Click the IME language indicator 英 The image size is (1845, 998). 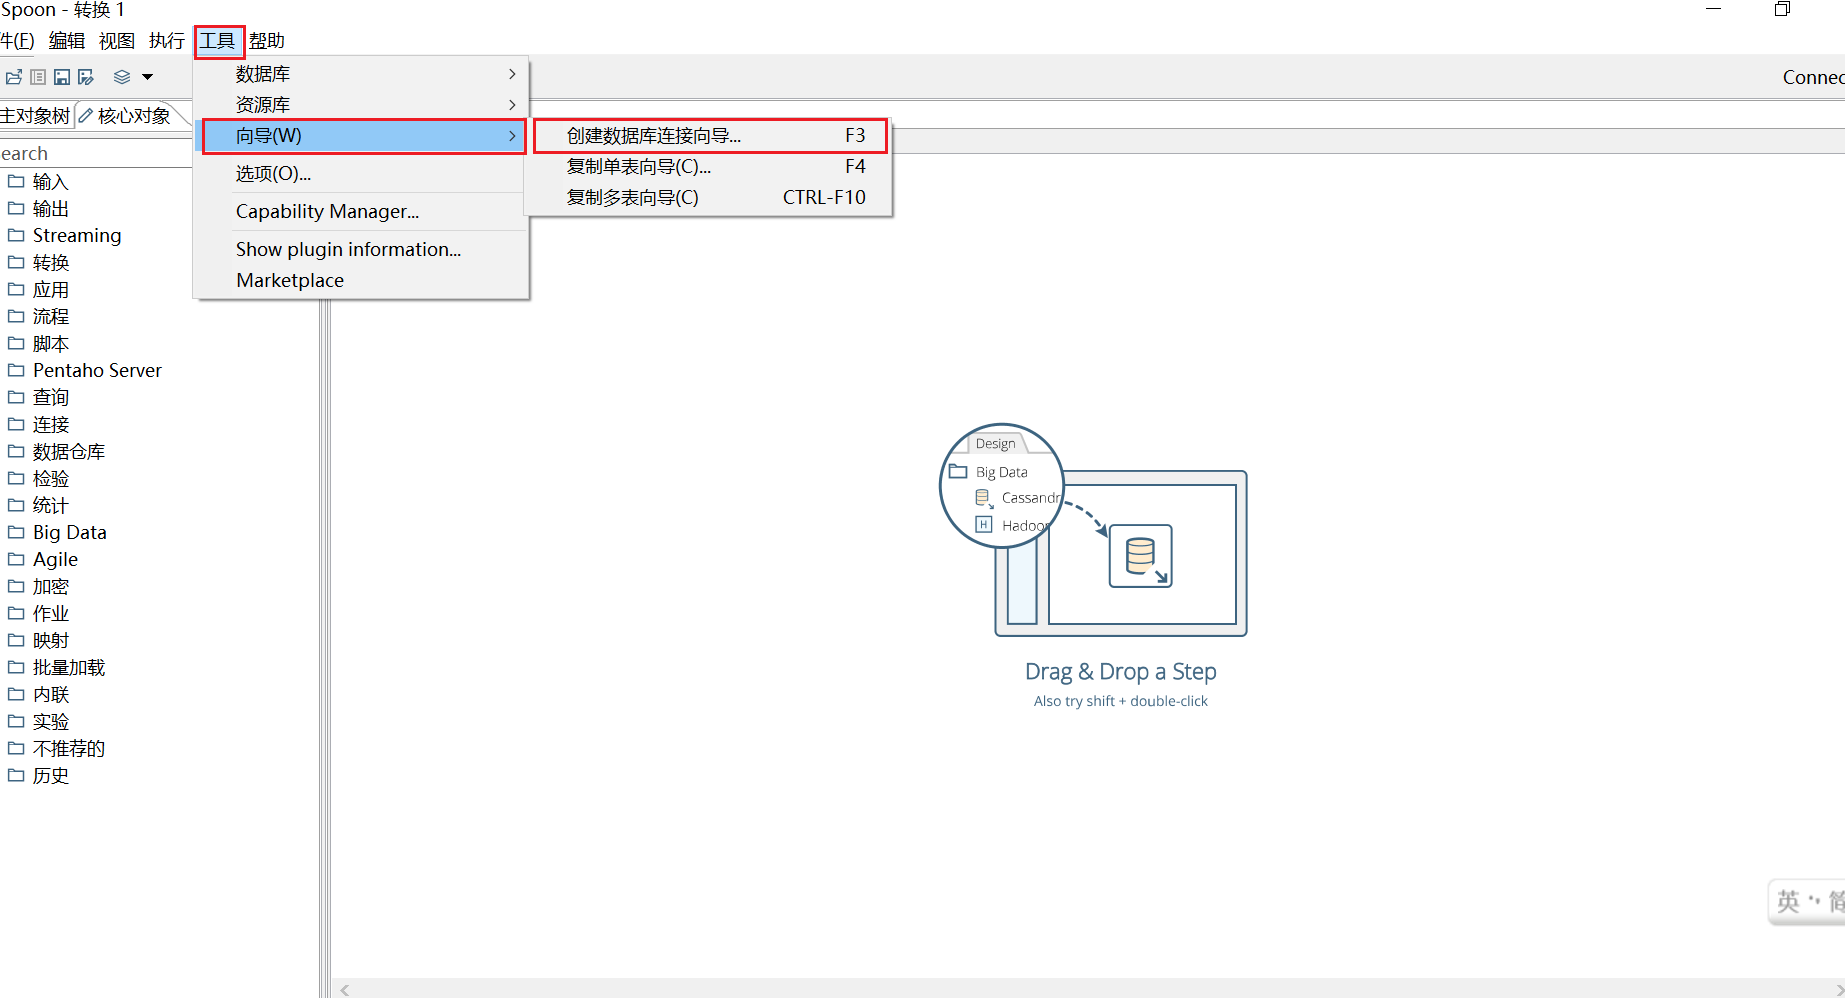[x=1788, y=902]
